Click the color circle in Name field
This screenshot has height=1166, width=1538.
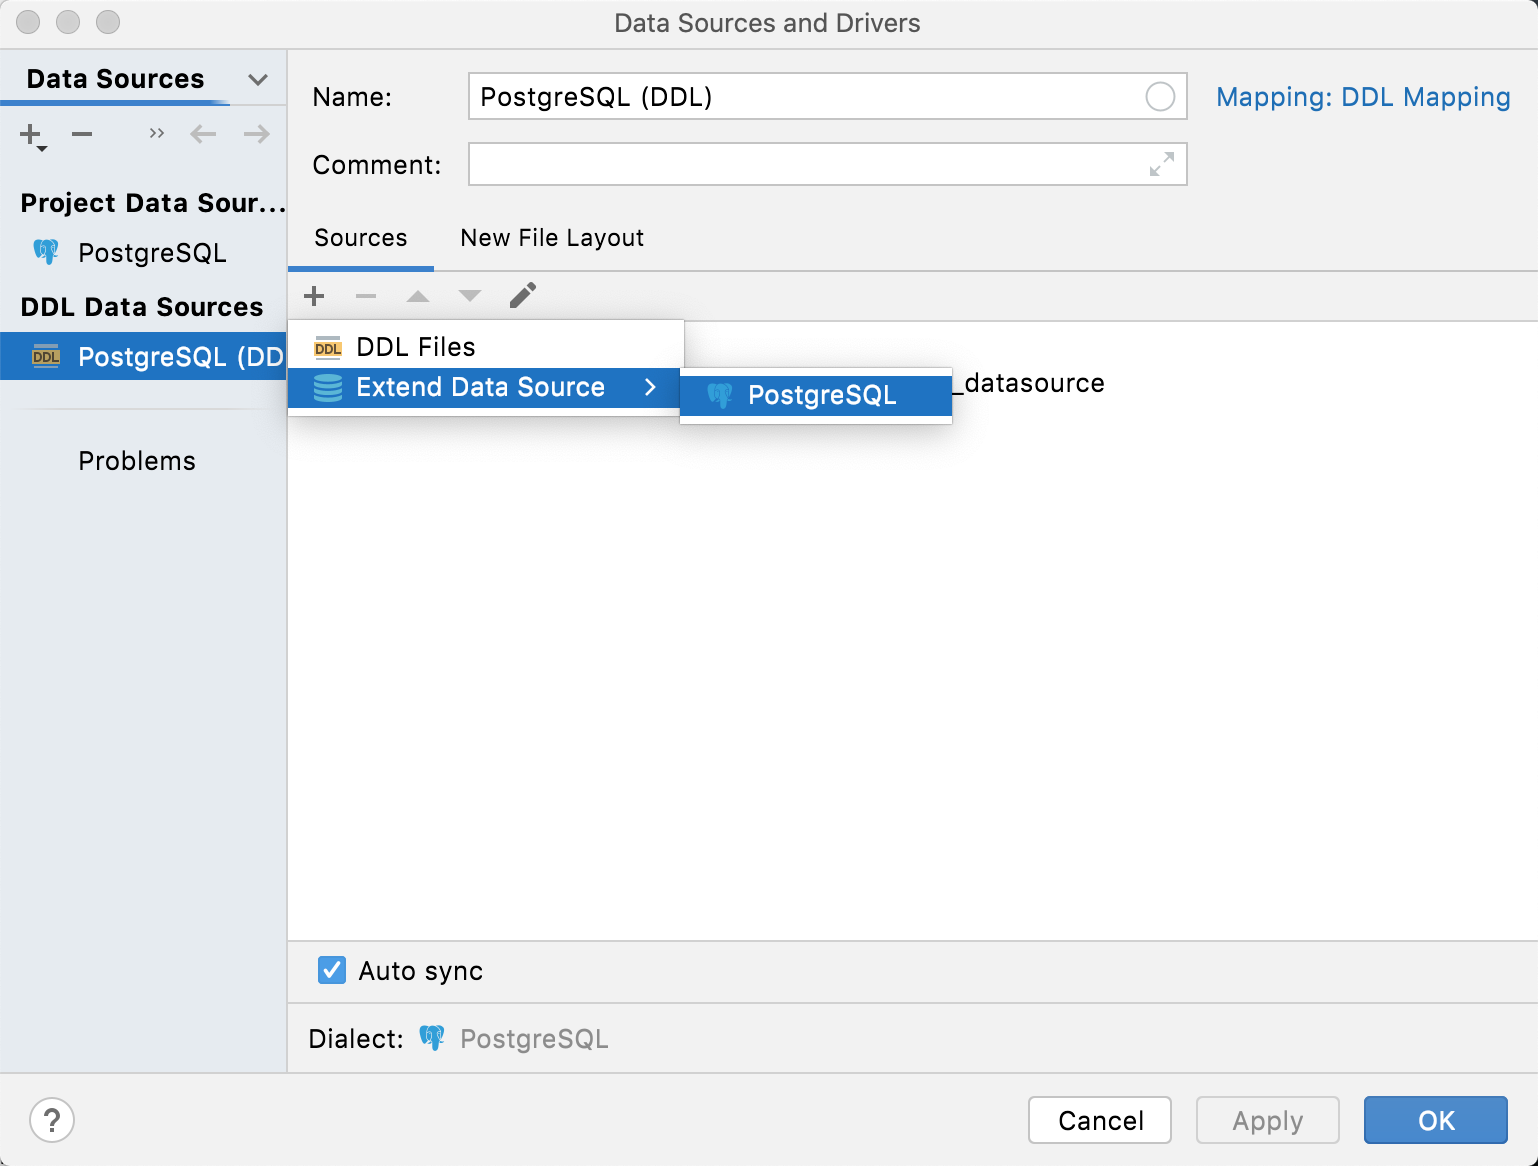pos(1160,97)
